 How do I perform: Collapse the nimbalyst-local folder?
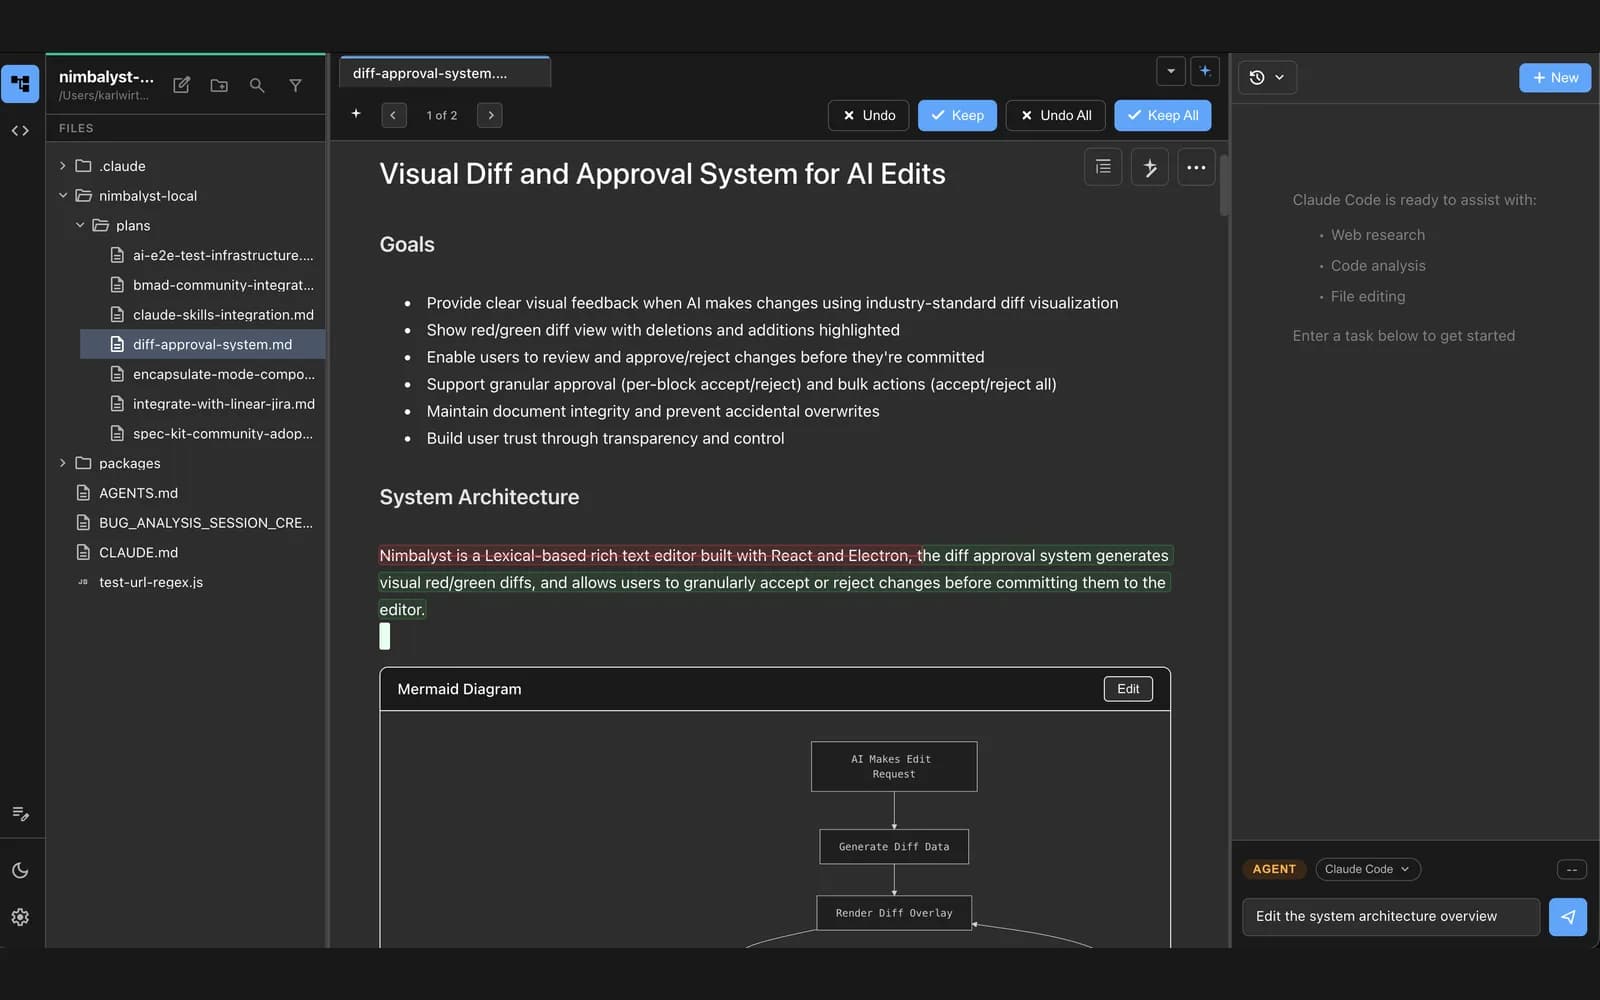[x=63, y=196]
